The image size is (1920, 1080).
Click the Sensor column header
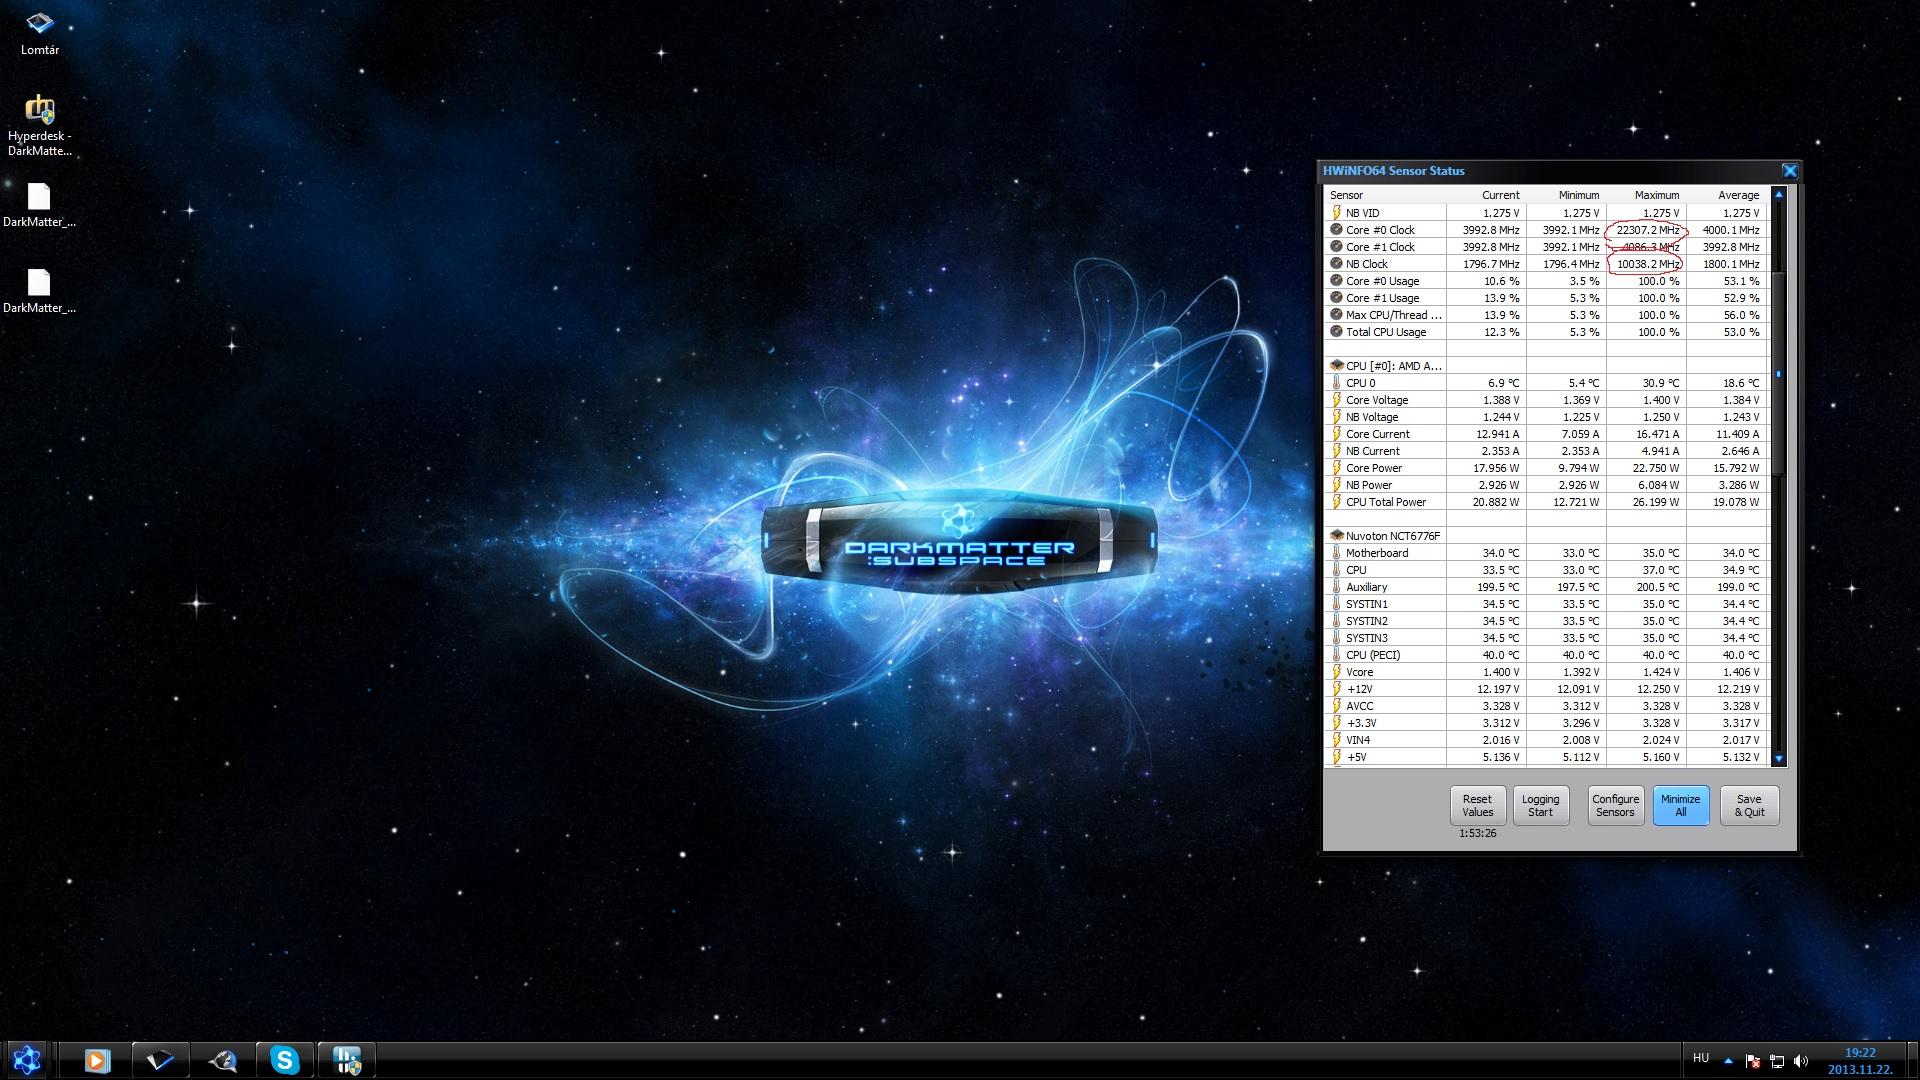coord(1385,195)
